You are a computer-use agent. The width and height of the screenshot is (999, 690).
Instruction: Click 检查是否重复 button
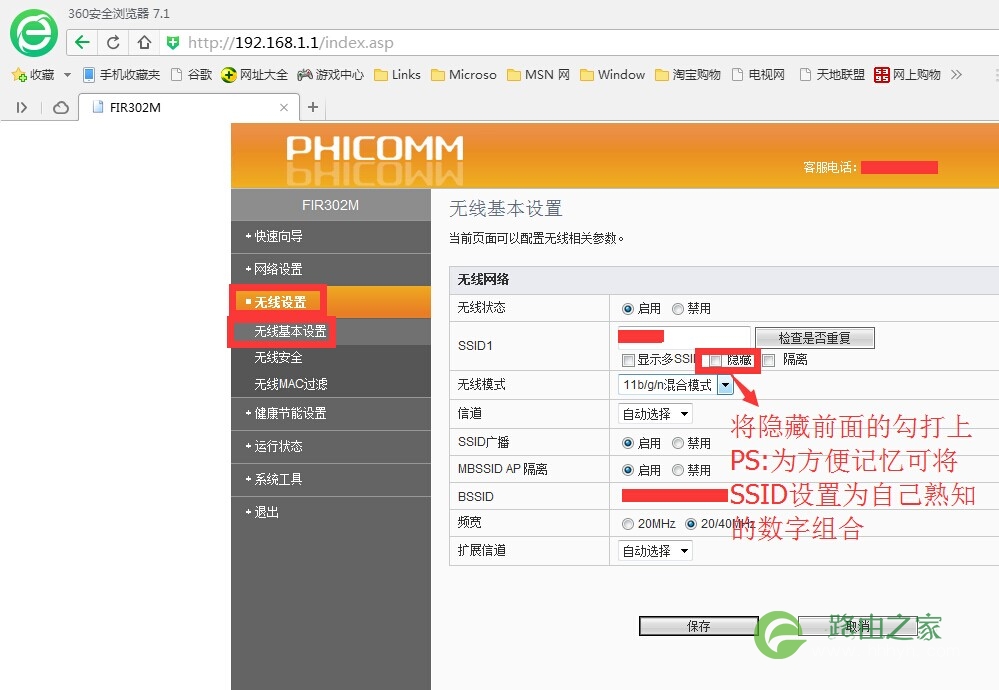pos(814,338)
